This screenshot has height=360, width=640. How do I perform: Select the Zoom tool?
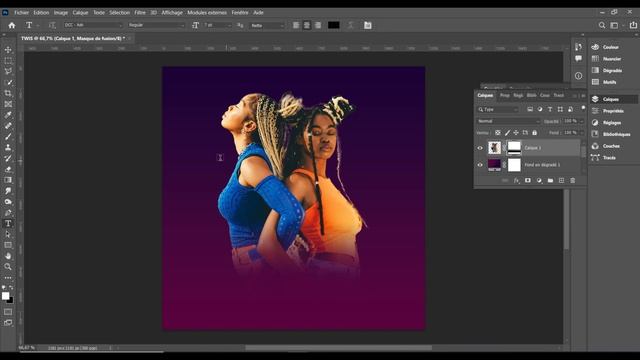[x=8, y=267]
